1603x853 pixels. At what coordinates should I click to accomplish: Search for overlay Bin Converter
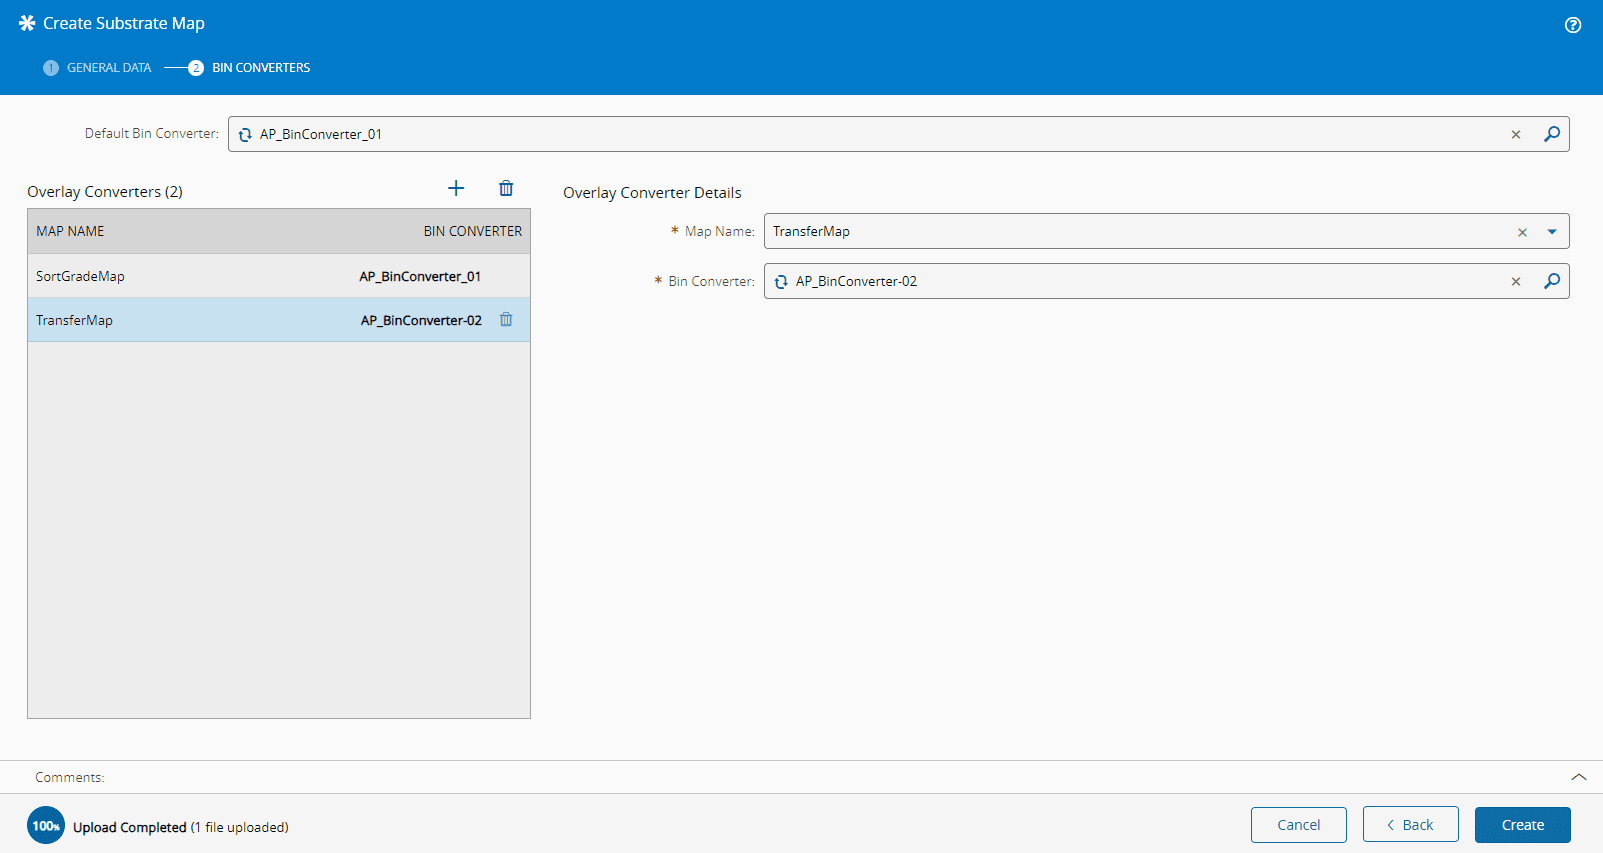click(x=1551, y=281)
